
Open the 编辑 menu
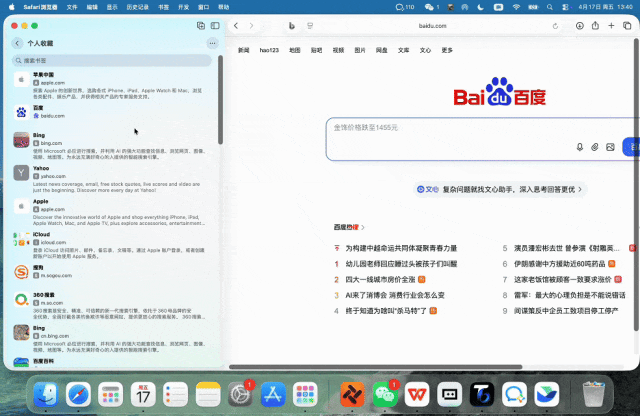coord(92,7)
